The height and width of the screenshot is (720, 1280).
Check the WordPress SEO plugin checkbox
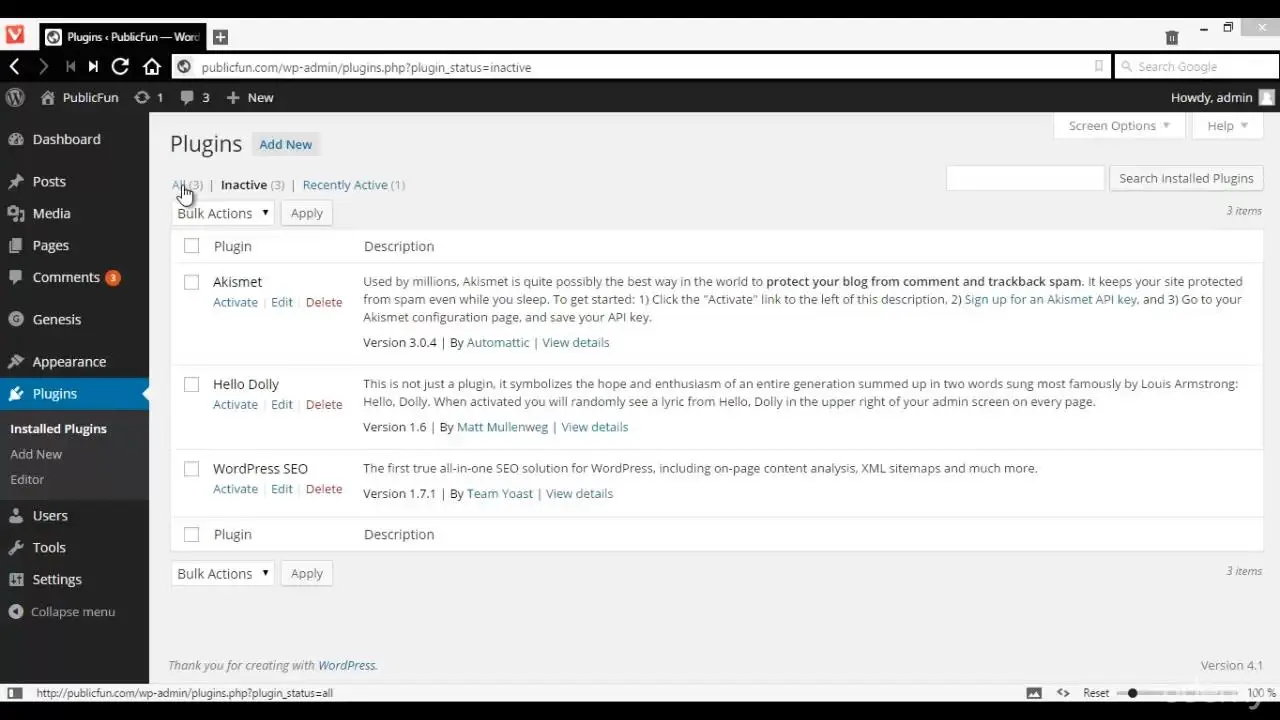coord(191,468)
